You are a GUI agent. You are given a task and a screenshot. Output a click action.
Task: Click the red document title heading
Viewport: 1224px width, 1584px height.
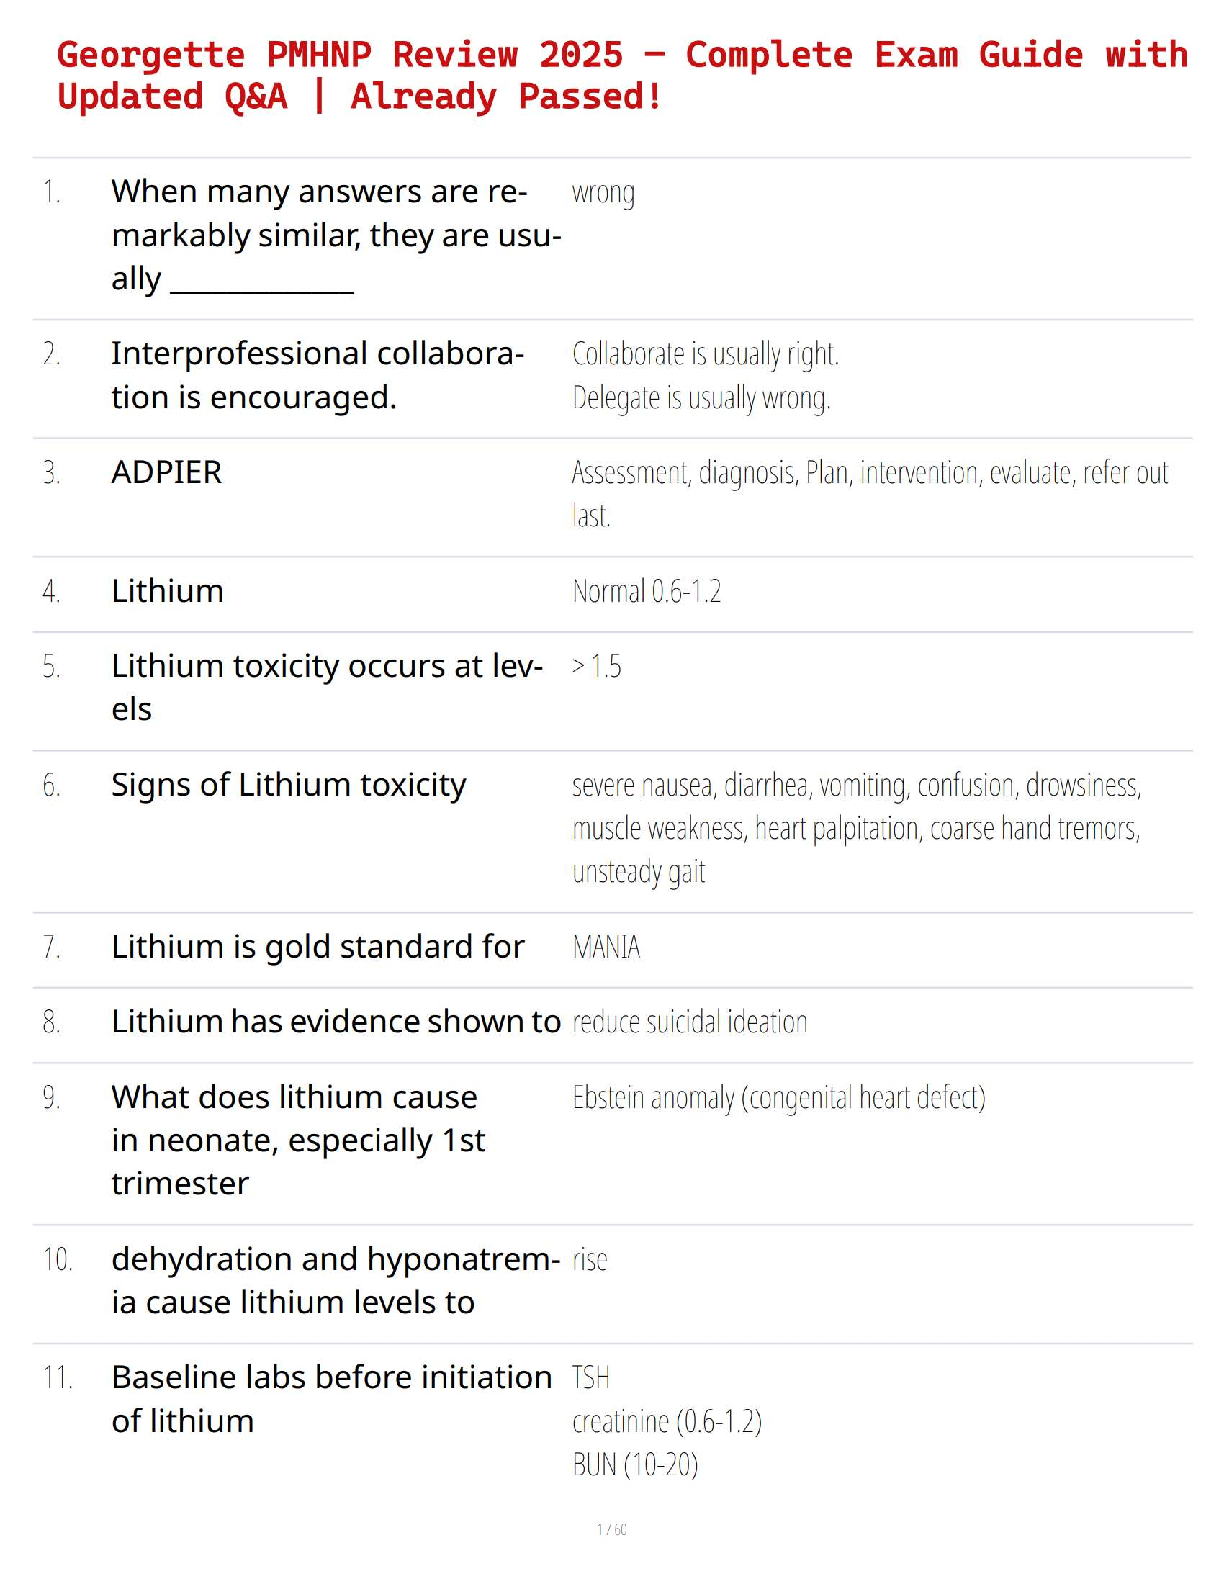coord(620,75)
